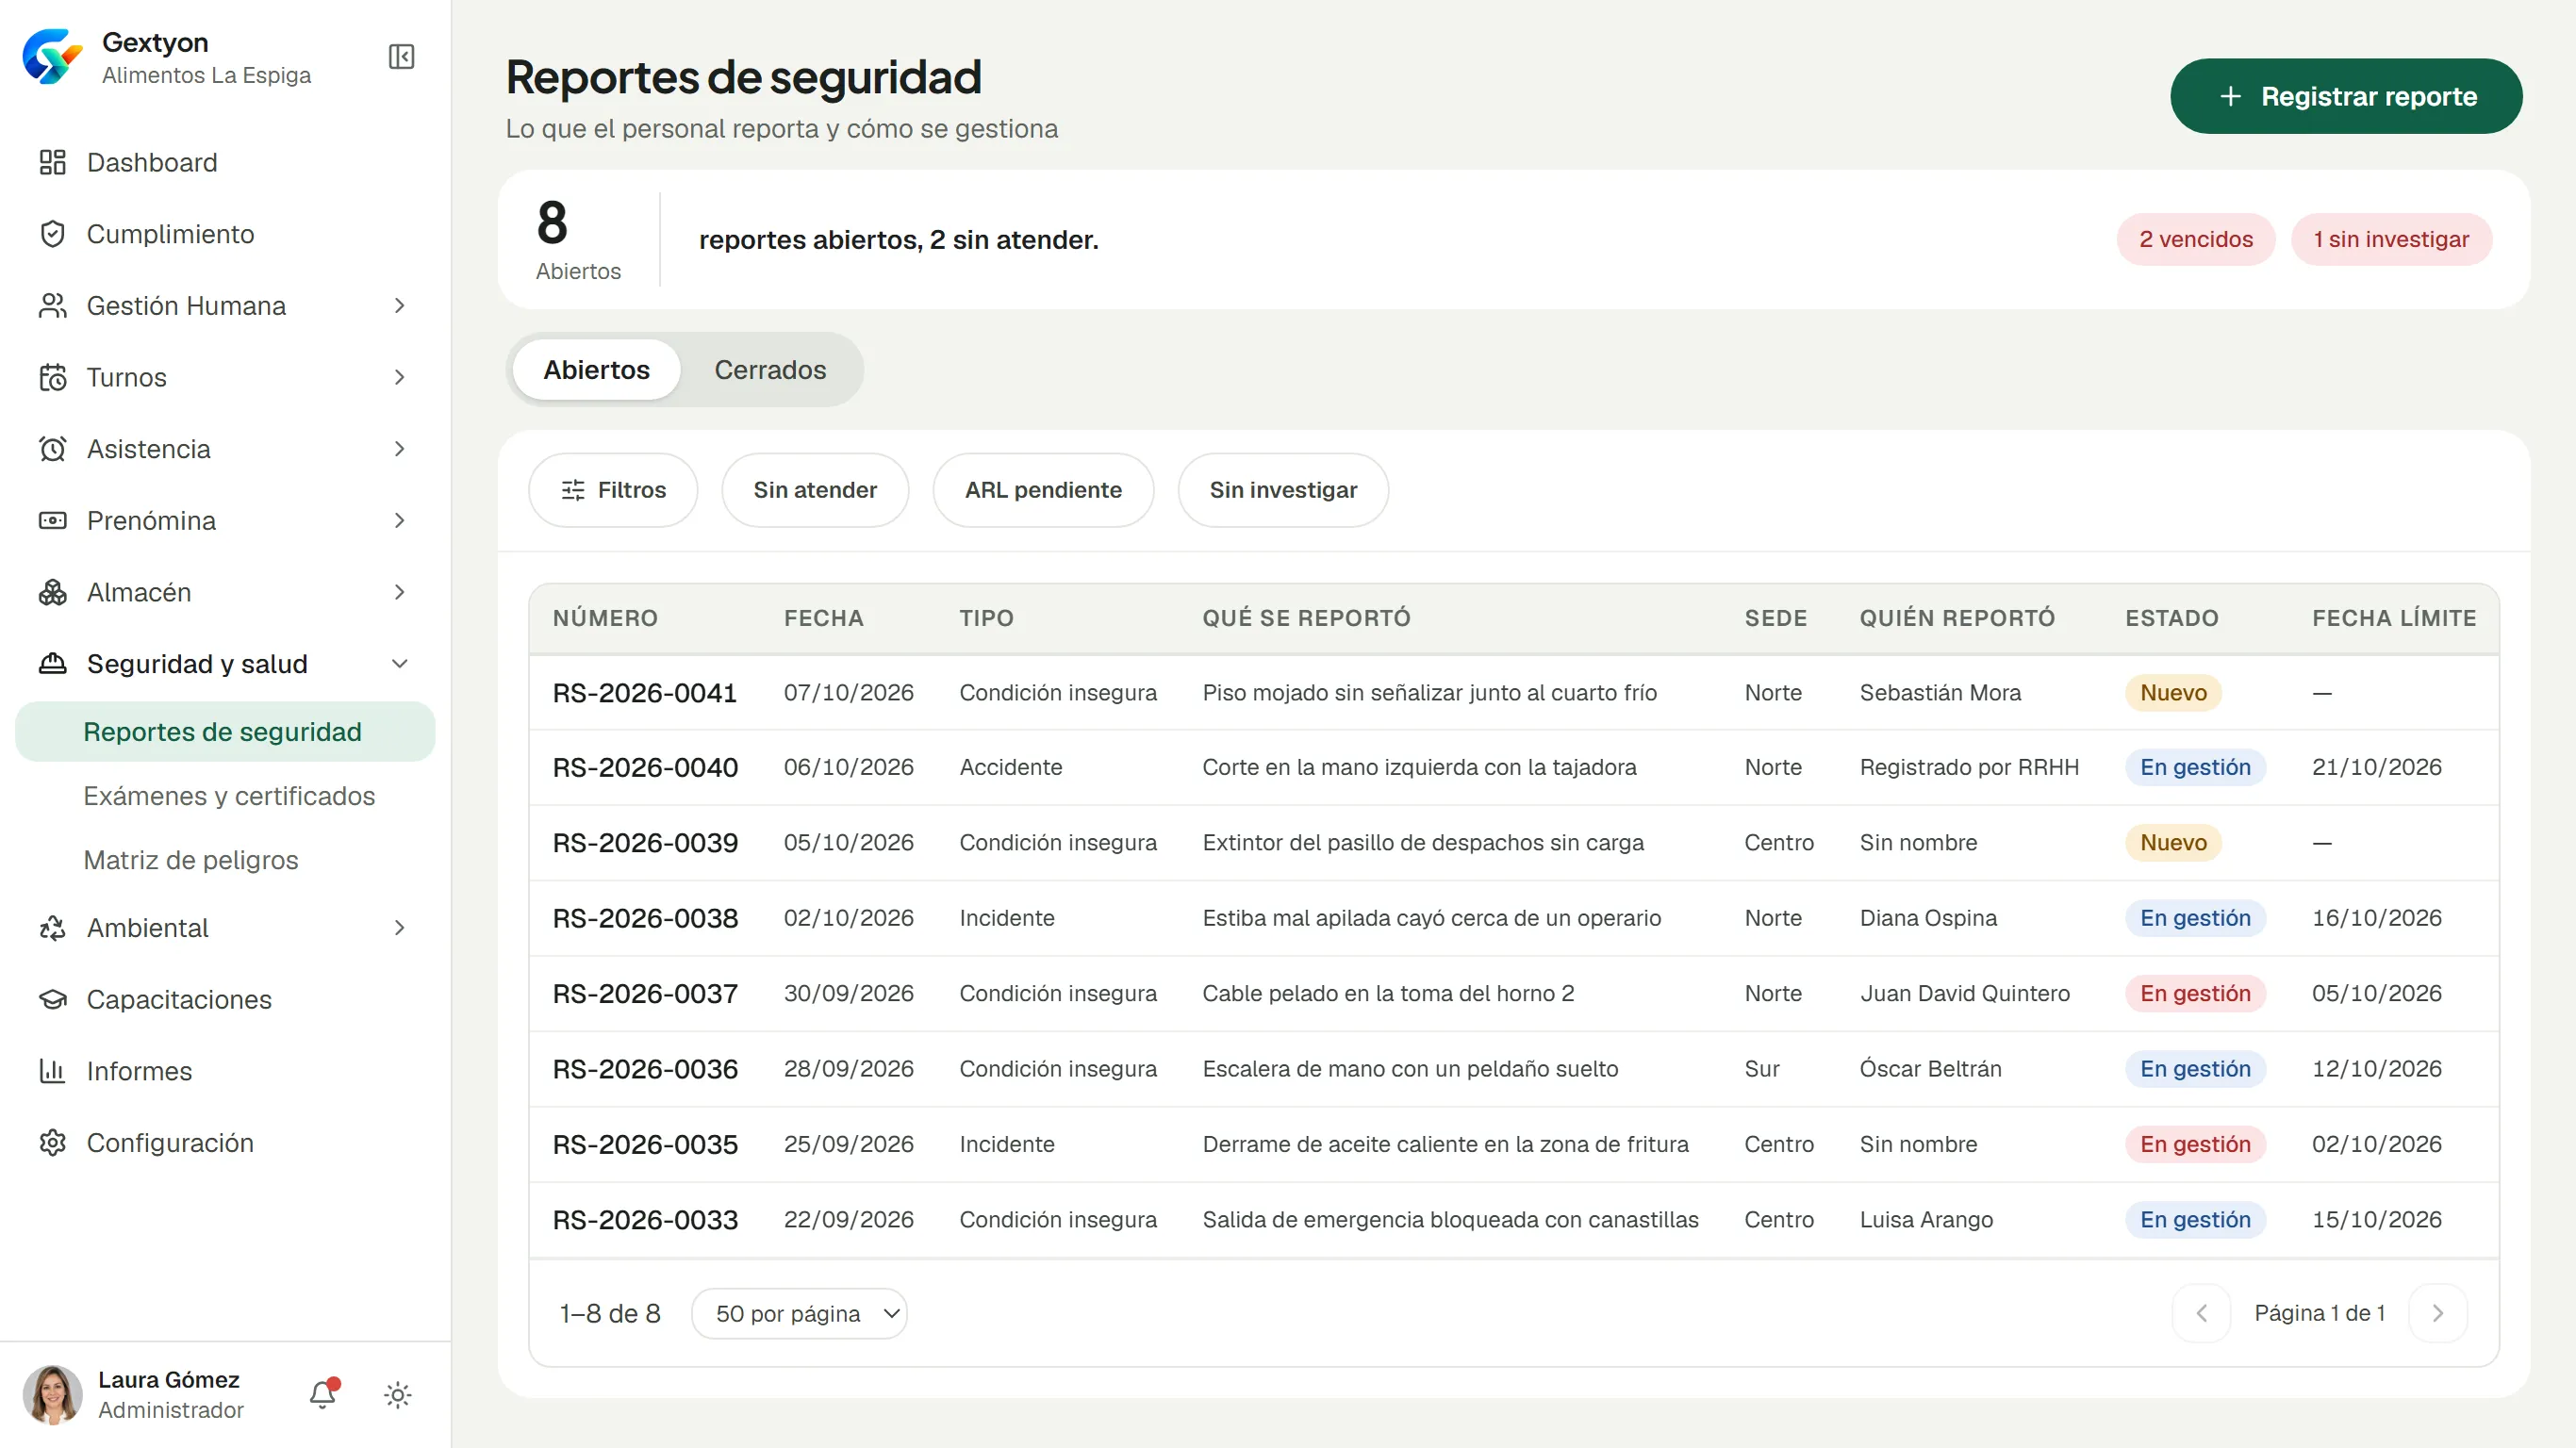Toggle light theme sun icon
This screenshot has height=1448, width=2576.
[398, 1395]
